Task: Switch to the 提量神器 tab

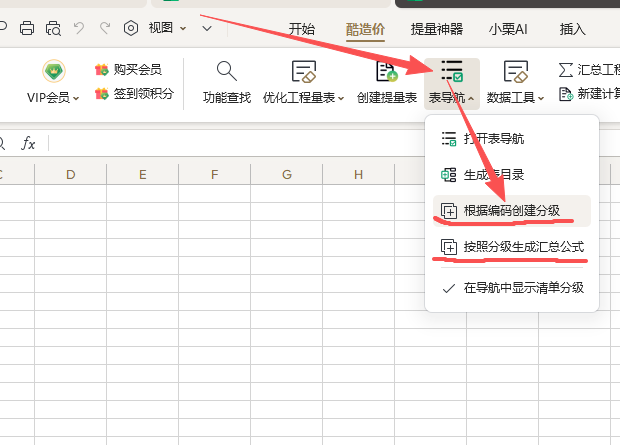Action: 437,29
